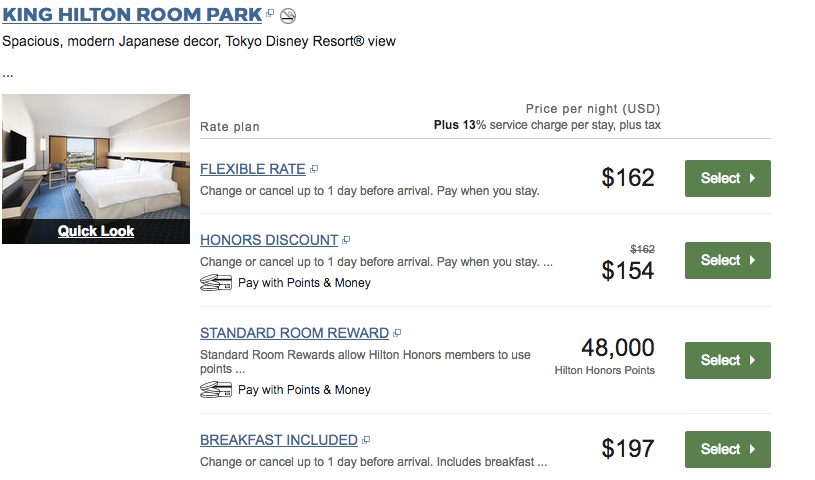
Task: Click the no-smoking icon by room title
Action: (288, 16)
